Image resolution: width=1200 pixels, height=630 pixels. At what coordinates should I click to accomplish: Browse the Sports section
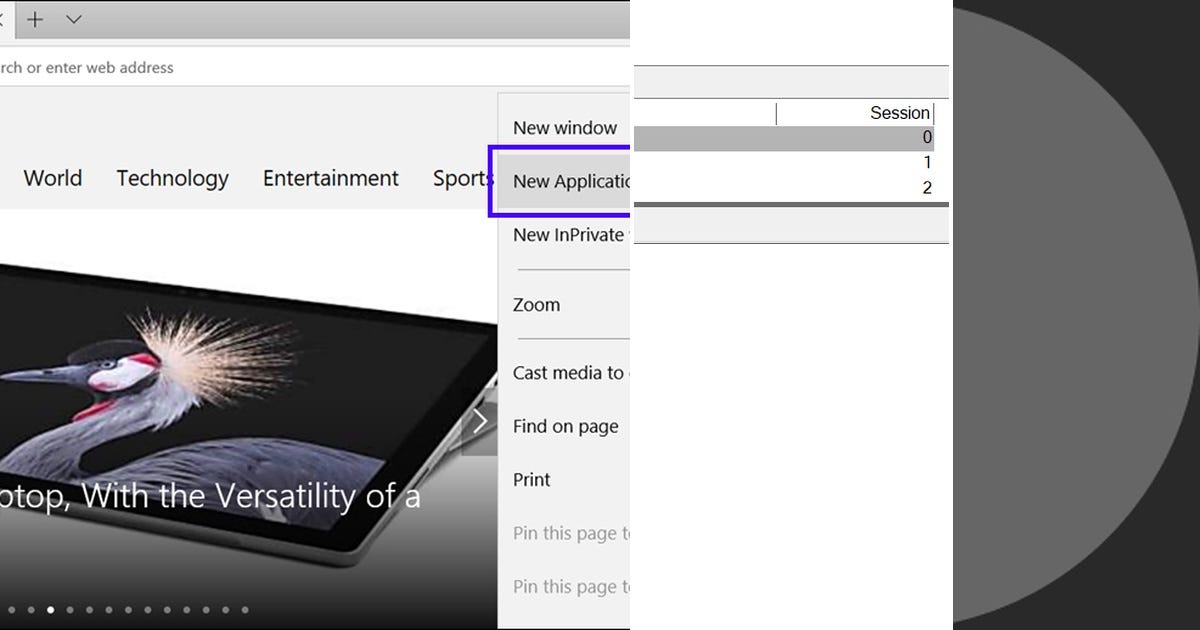pyautogui.click(x=463, y=178)
